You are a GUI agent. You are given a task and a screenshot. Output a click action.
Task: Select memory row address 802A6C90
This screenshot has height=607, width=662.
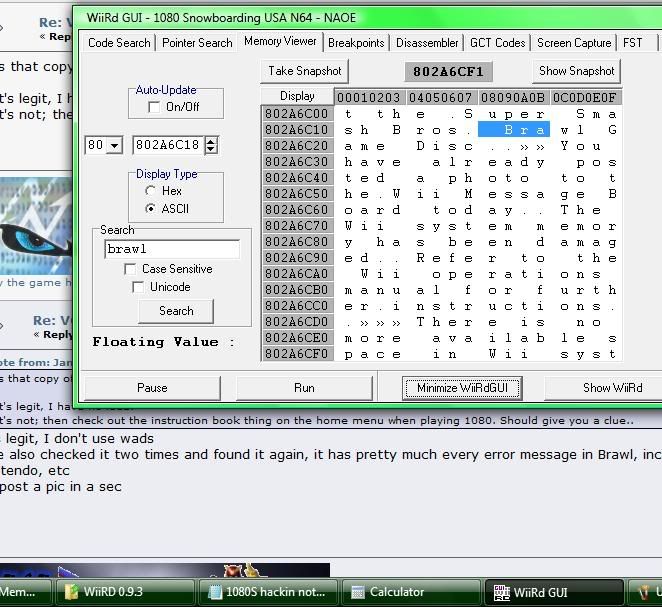click(x=297, y=258)
